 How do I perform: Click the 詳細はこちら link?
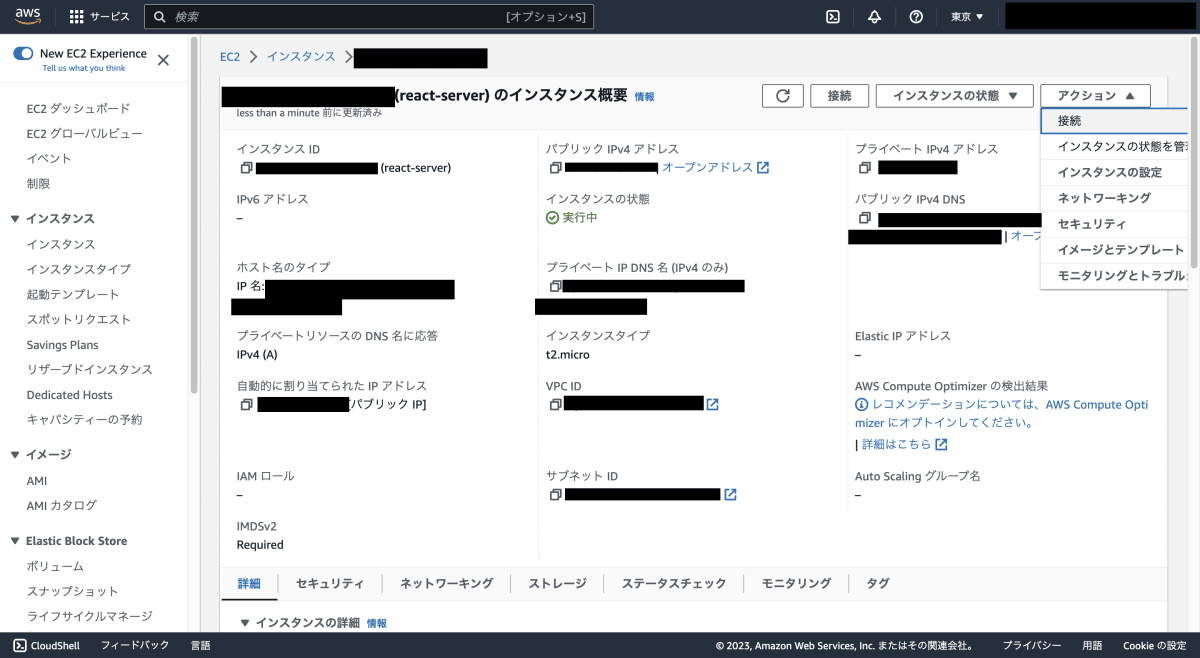(904, 444)
